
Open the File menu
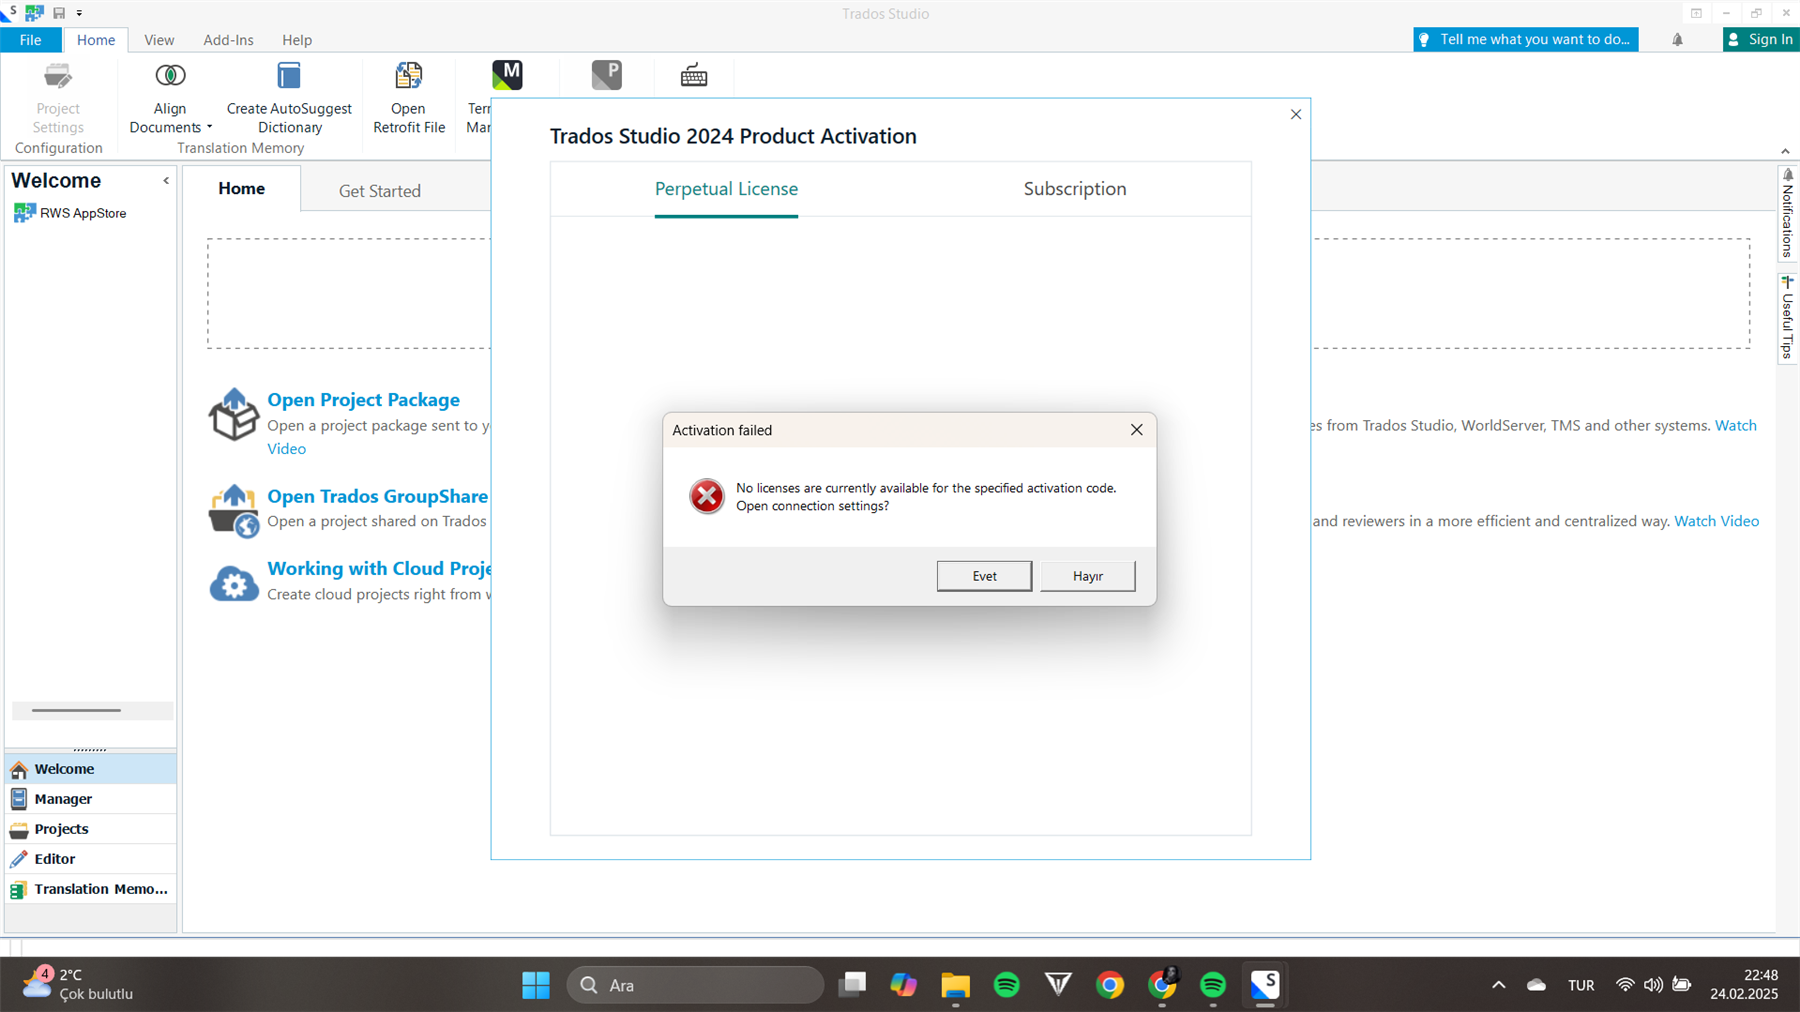(31, 40)
